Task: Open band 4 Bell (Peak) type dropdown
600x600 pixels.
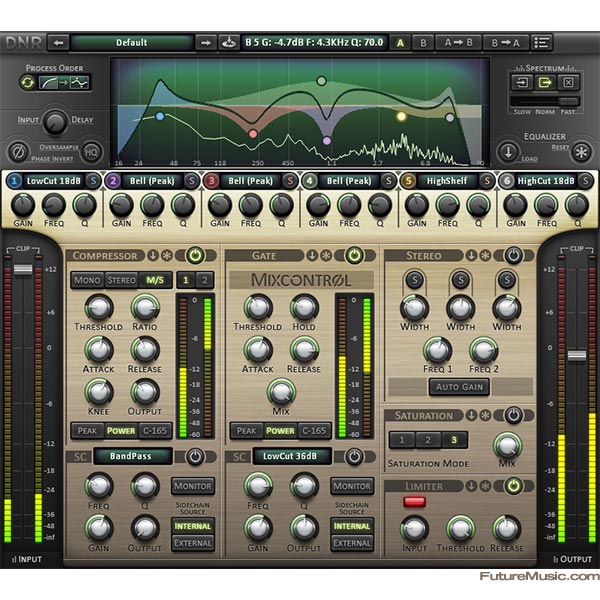Action: pos(349,181)
